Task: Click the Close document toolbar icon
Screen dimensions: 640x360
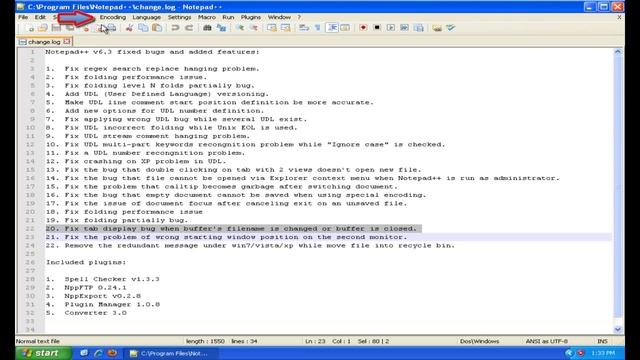Action: (x=85, y=28)
